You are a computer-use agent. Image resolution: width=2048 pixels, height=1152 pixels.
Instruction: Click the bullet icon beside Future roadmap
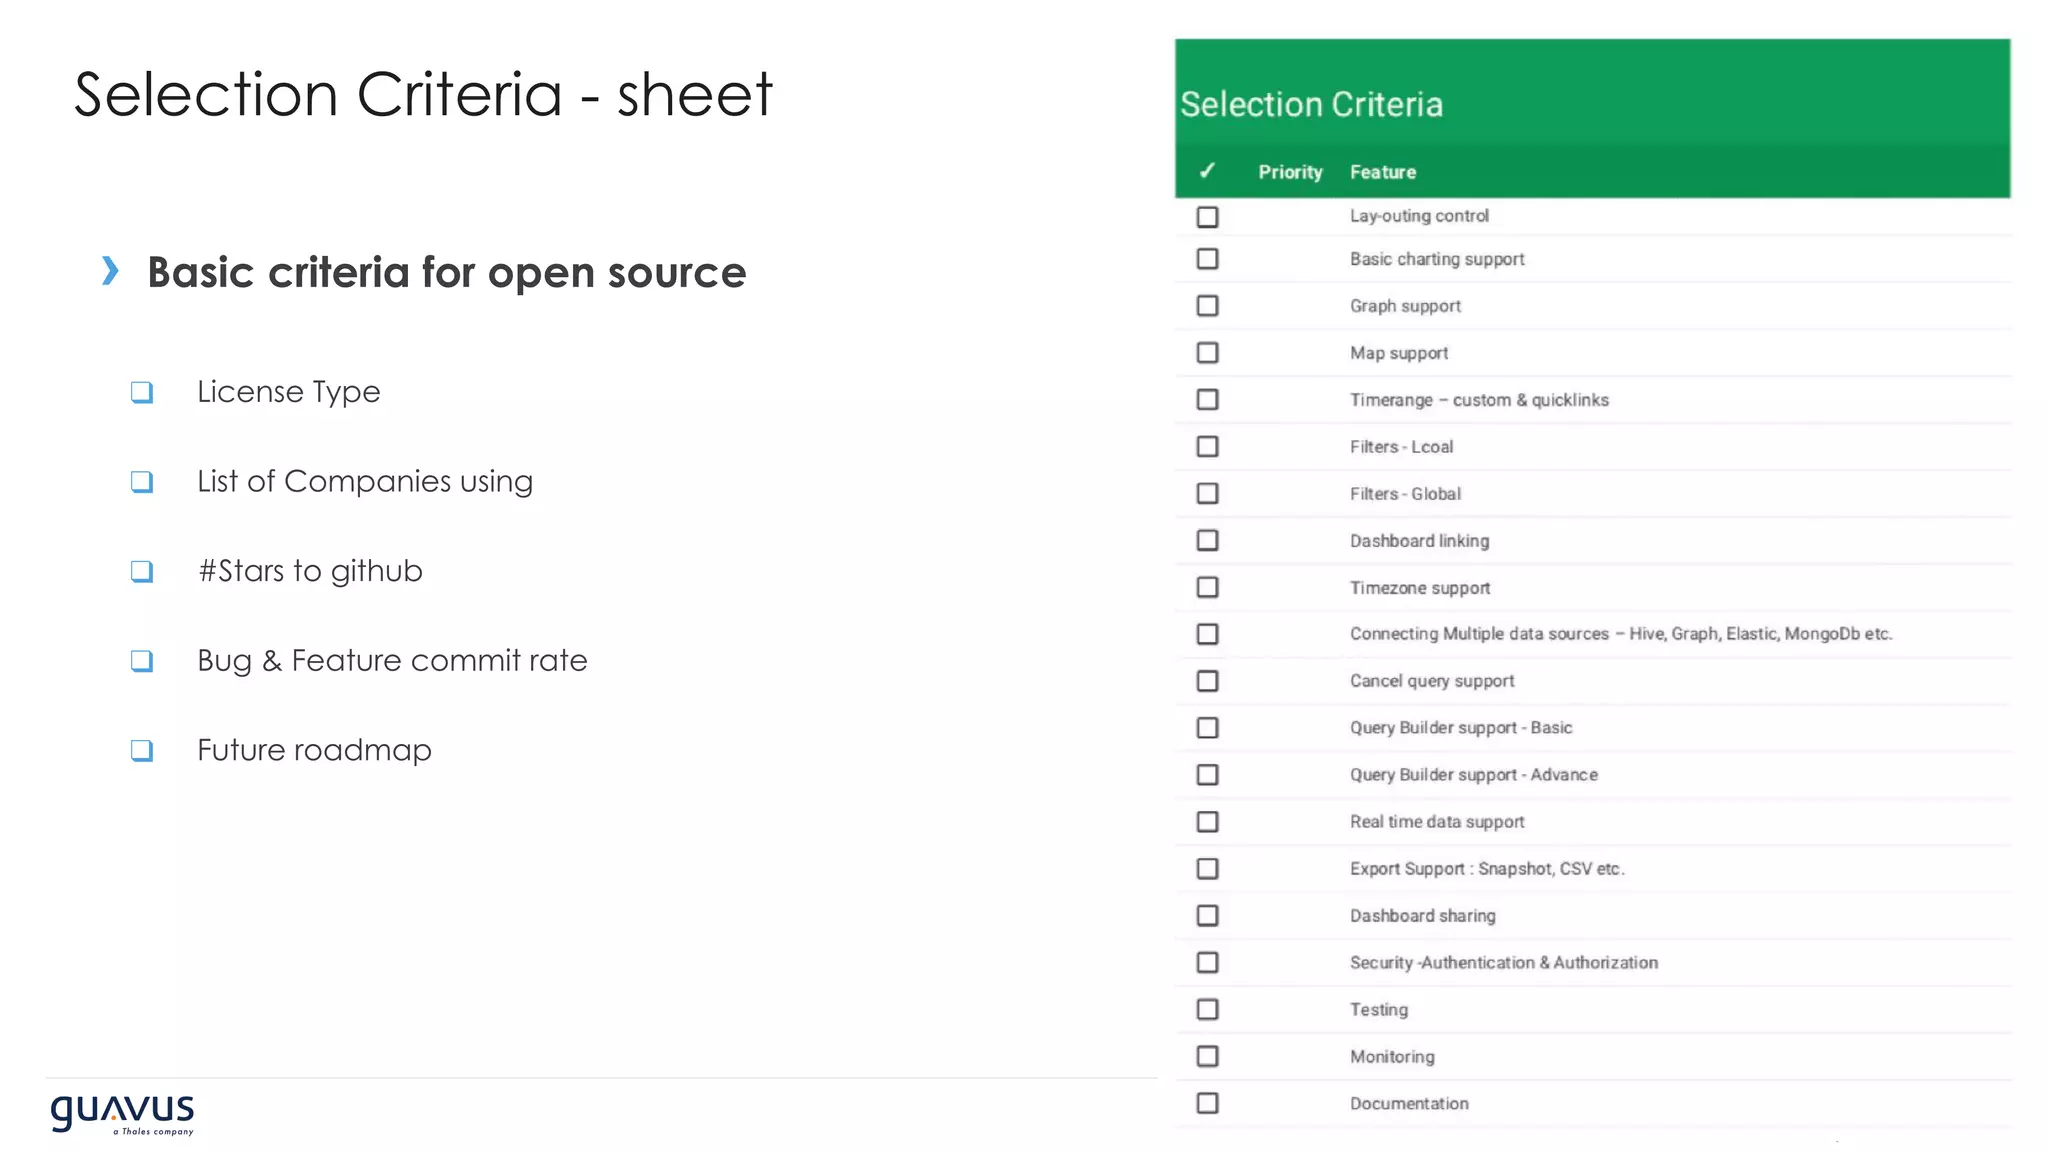click(142, 750)
